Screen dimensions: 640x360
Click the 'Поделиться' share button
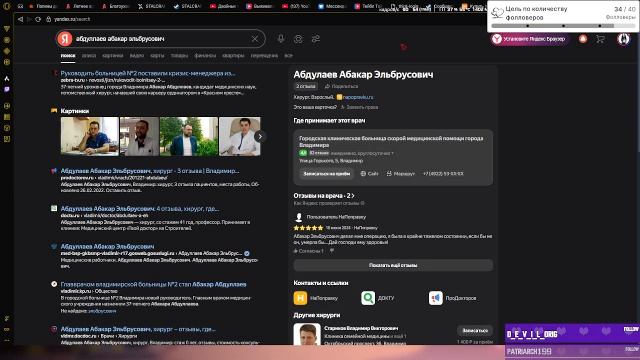341,86
